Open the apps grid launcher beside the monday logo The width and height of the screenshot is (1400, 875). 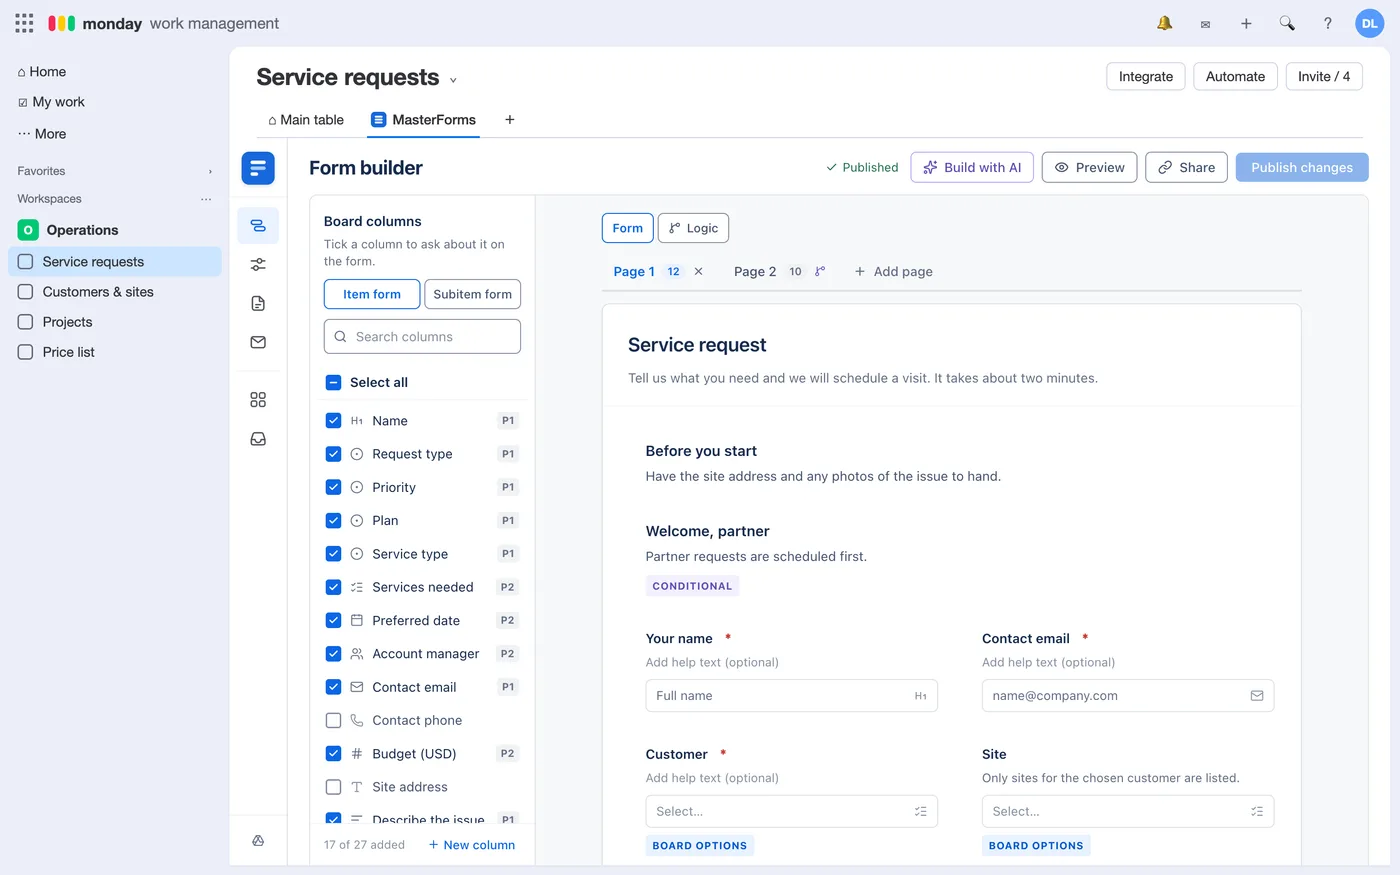click(x=24, y=23)
